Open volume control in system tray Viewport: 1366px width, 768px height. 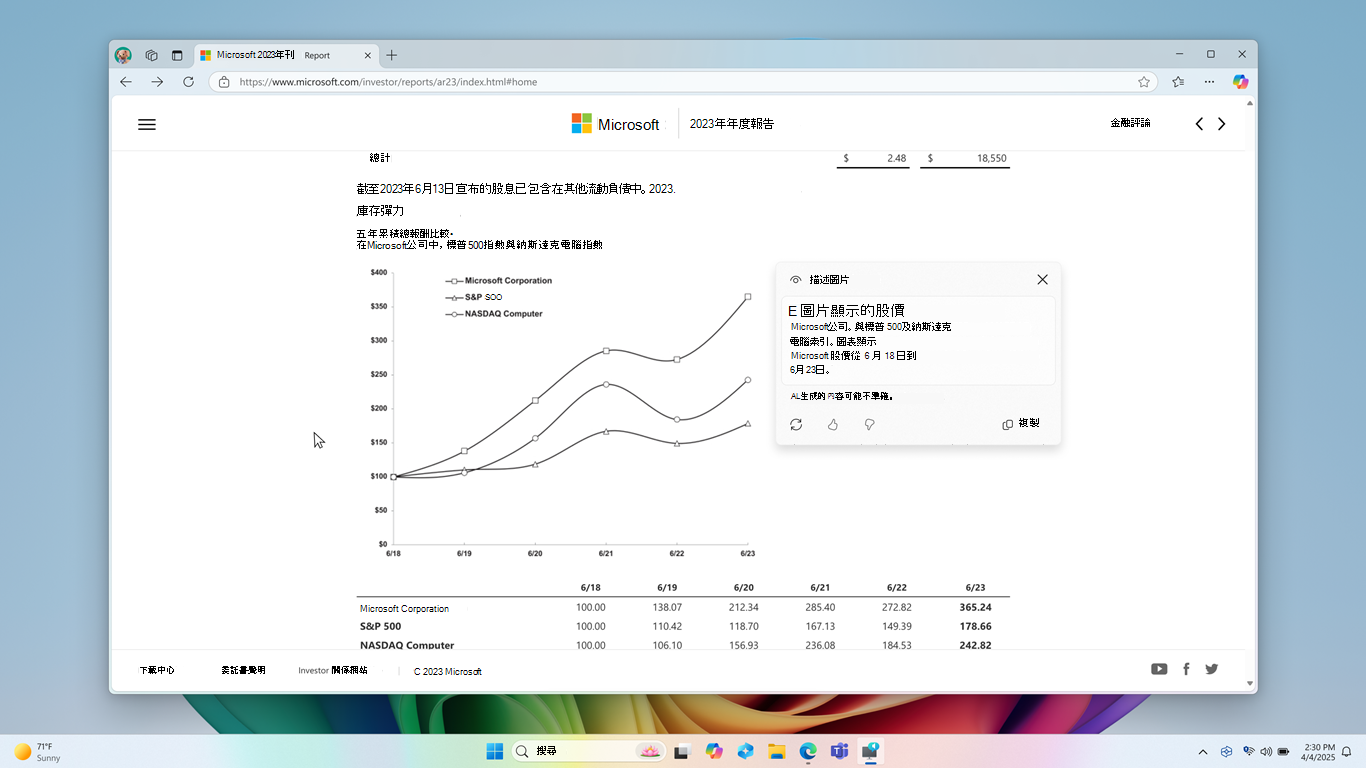pos(1266,751)
